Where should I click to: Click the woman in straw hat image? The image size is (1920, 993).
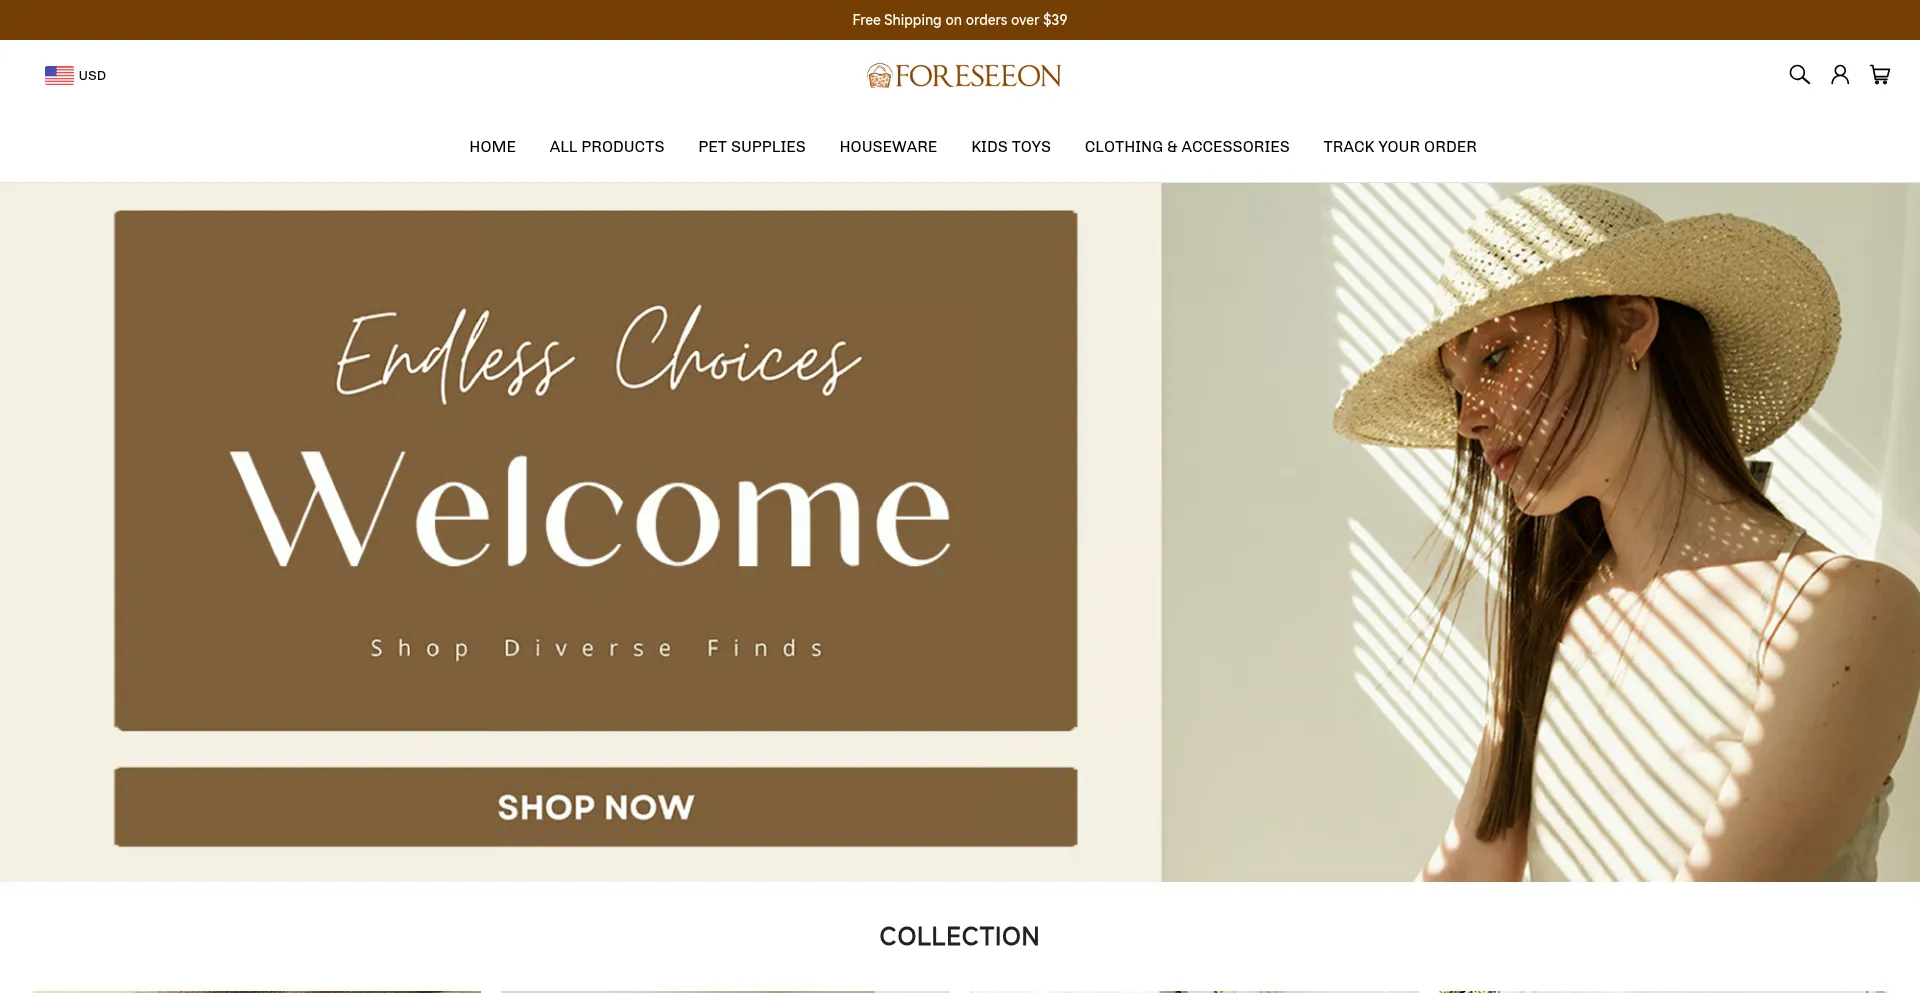point(1540,532)
